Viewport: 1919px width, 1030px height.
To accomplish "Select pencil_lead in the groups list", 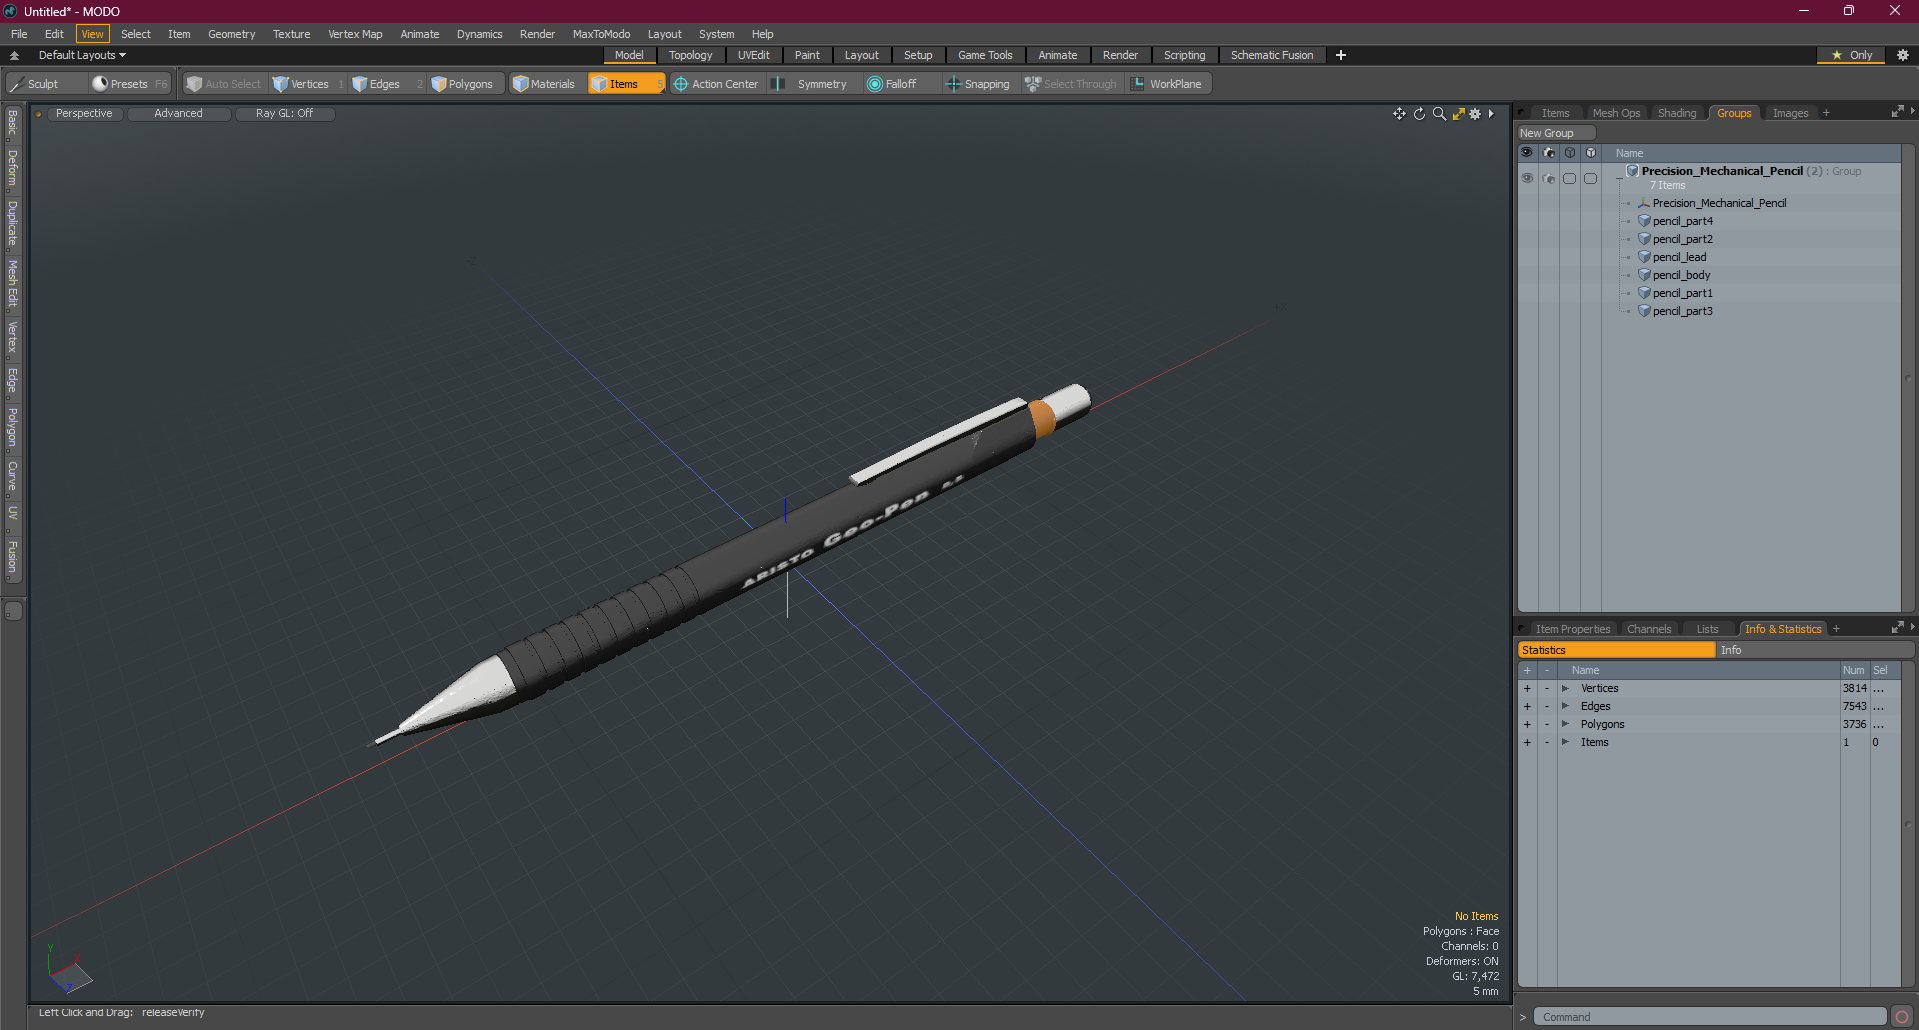I will (1679, 257).
